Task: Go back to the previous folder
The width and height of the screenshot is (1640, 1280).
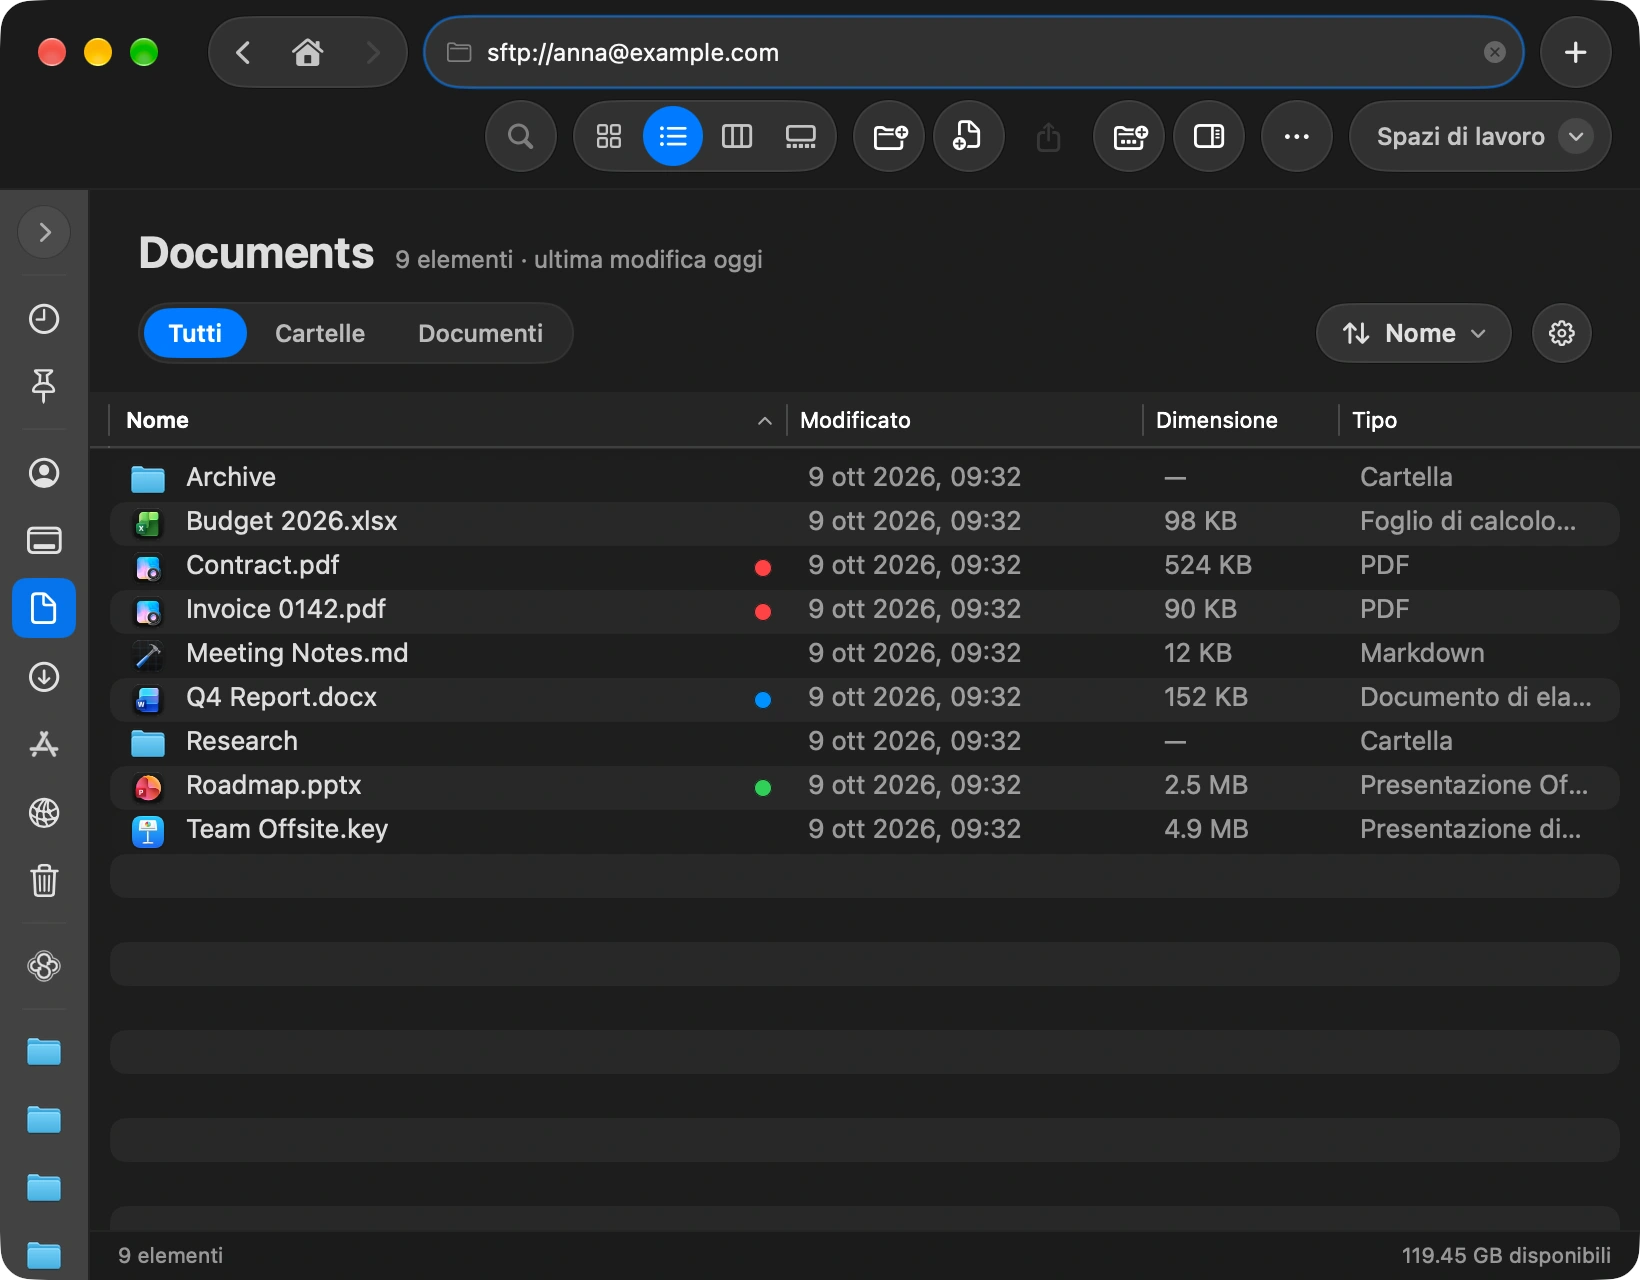Action: point(243,52)
